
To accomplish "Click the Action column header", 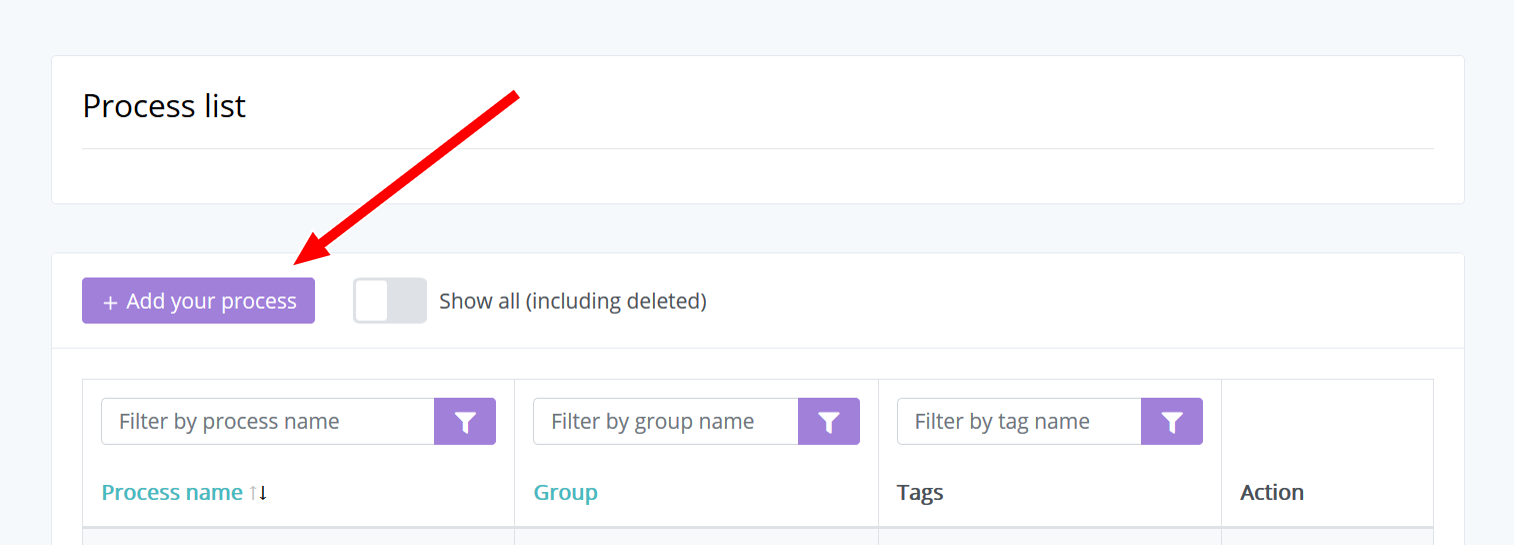I will click(1272, 493).
